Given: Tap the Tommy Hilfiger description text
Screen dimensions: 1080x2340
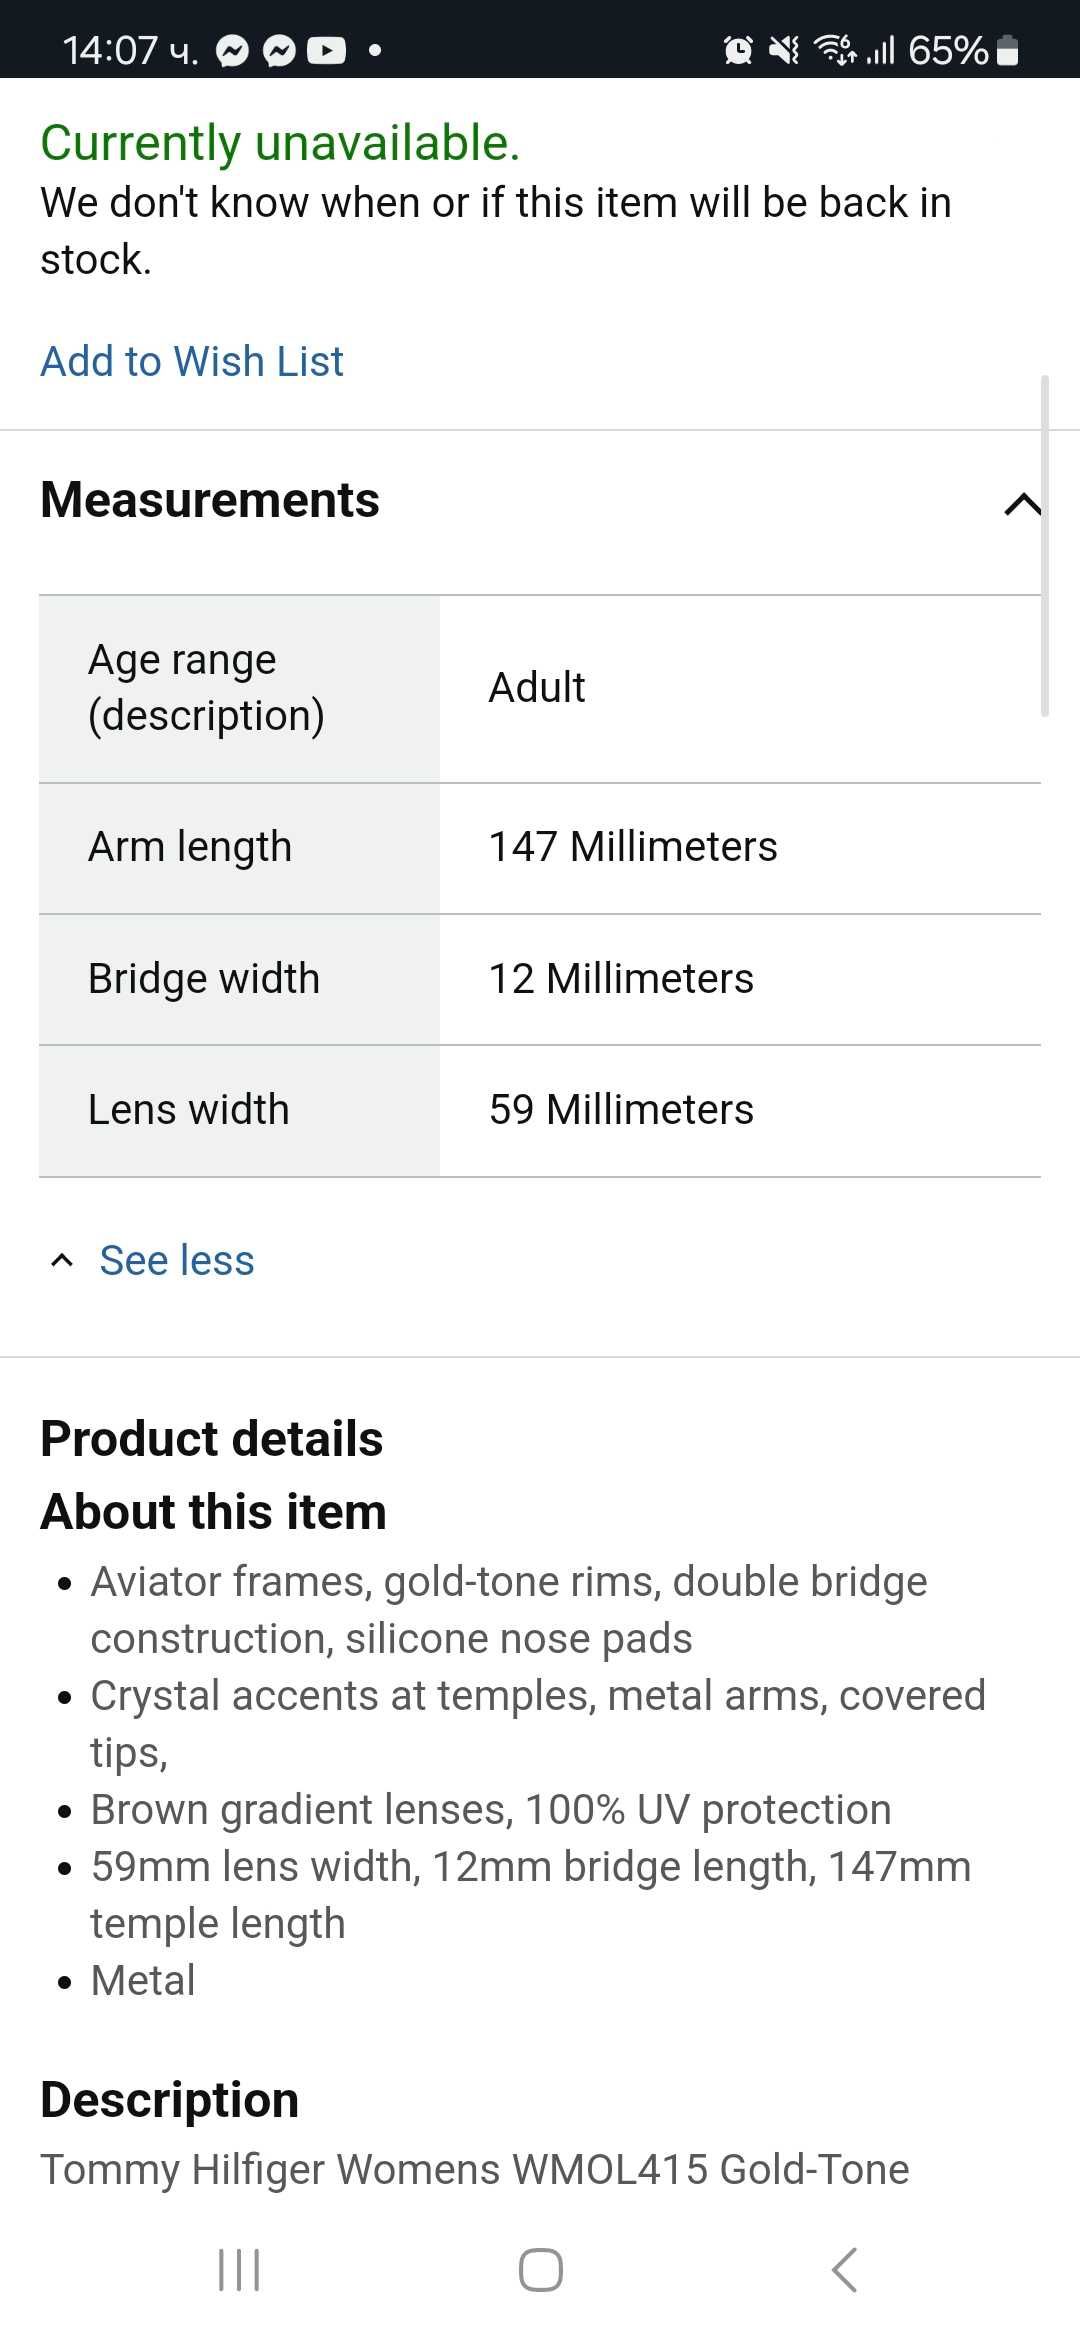Looking at the screenshot, I should click(475, 2169).
